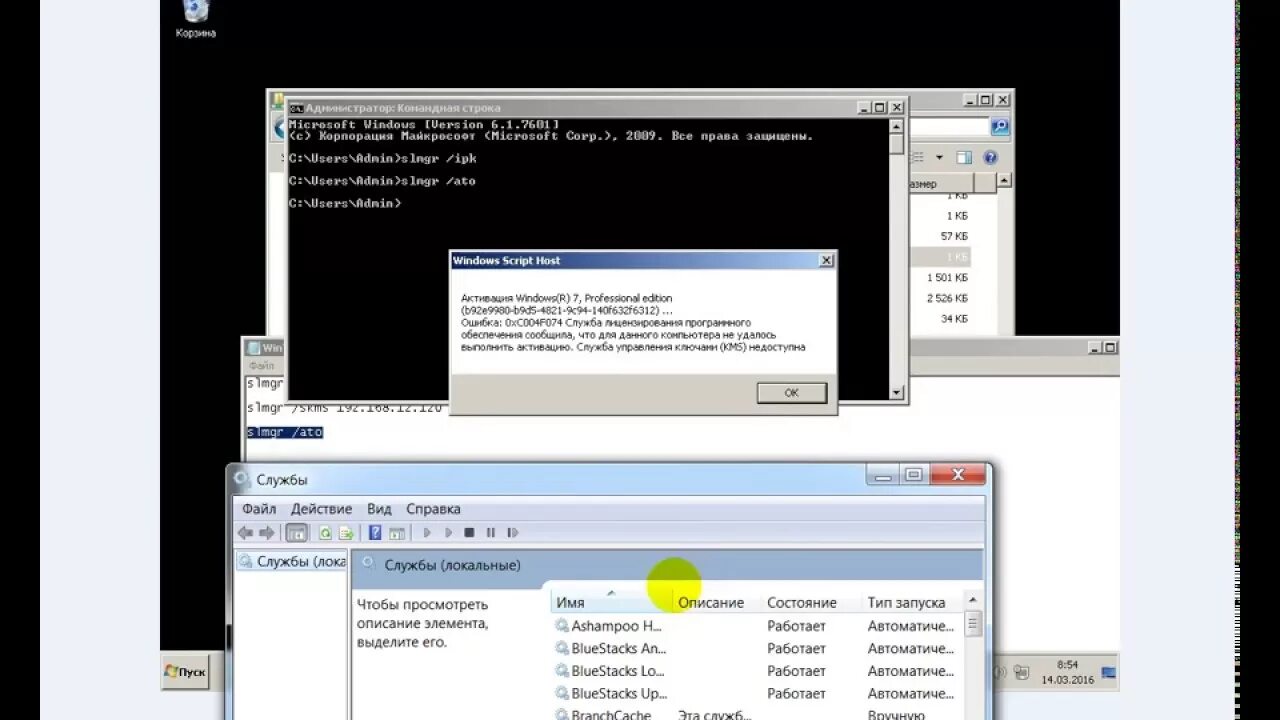Open the Вид menu in Services

[379, 509]
